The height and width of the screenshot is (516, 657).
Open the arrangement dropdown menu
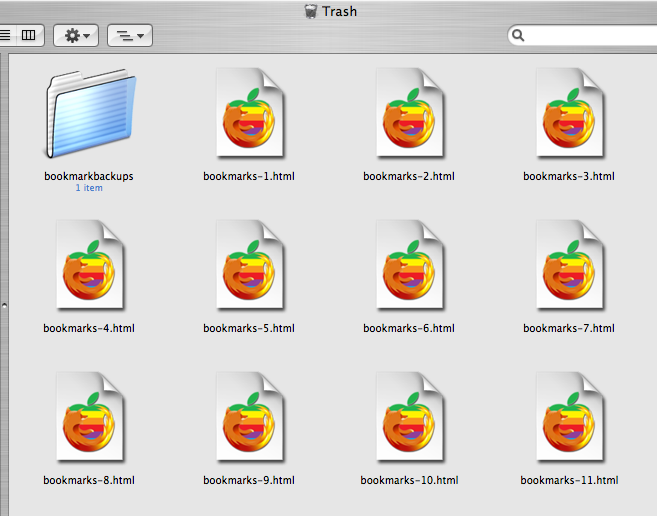[x=130, y=35]
